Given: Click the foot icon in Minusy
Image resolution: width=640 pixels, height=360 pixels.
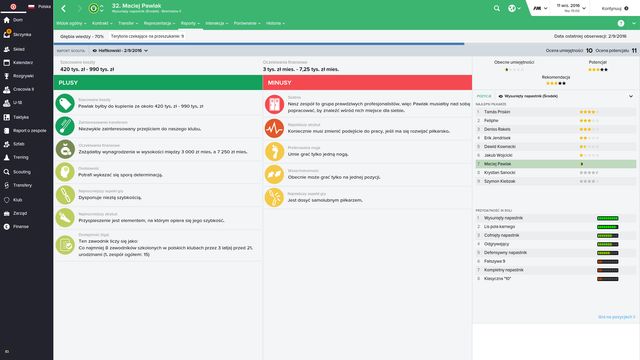Looking at the screenshot, I should [274, 151].
